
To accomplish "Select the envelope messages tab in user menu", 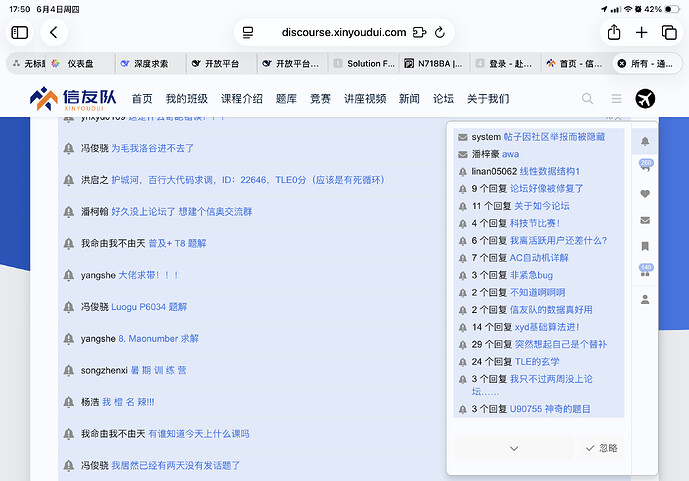I will [645, 220].
